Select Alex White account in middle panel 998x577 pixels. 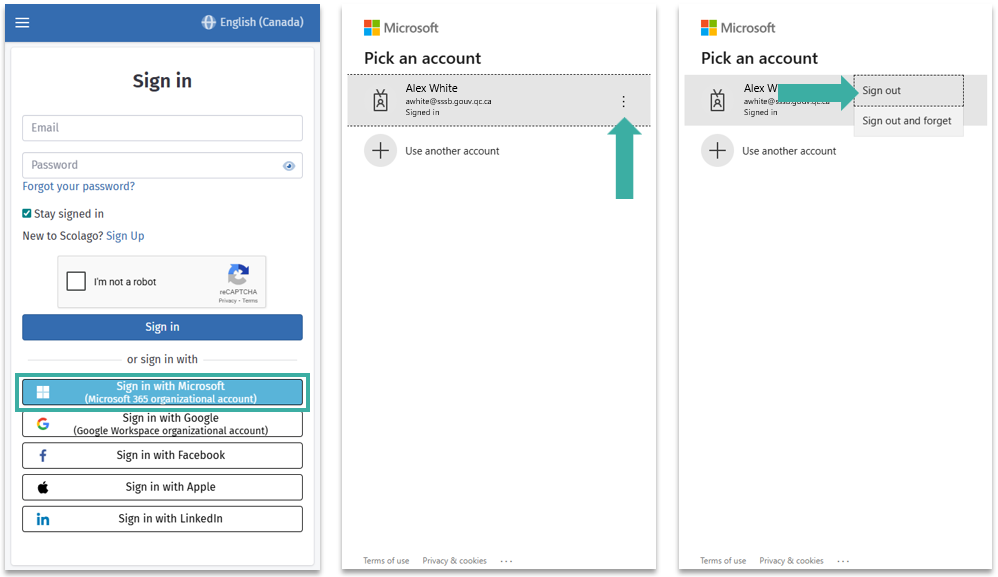498,101
